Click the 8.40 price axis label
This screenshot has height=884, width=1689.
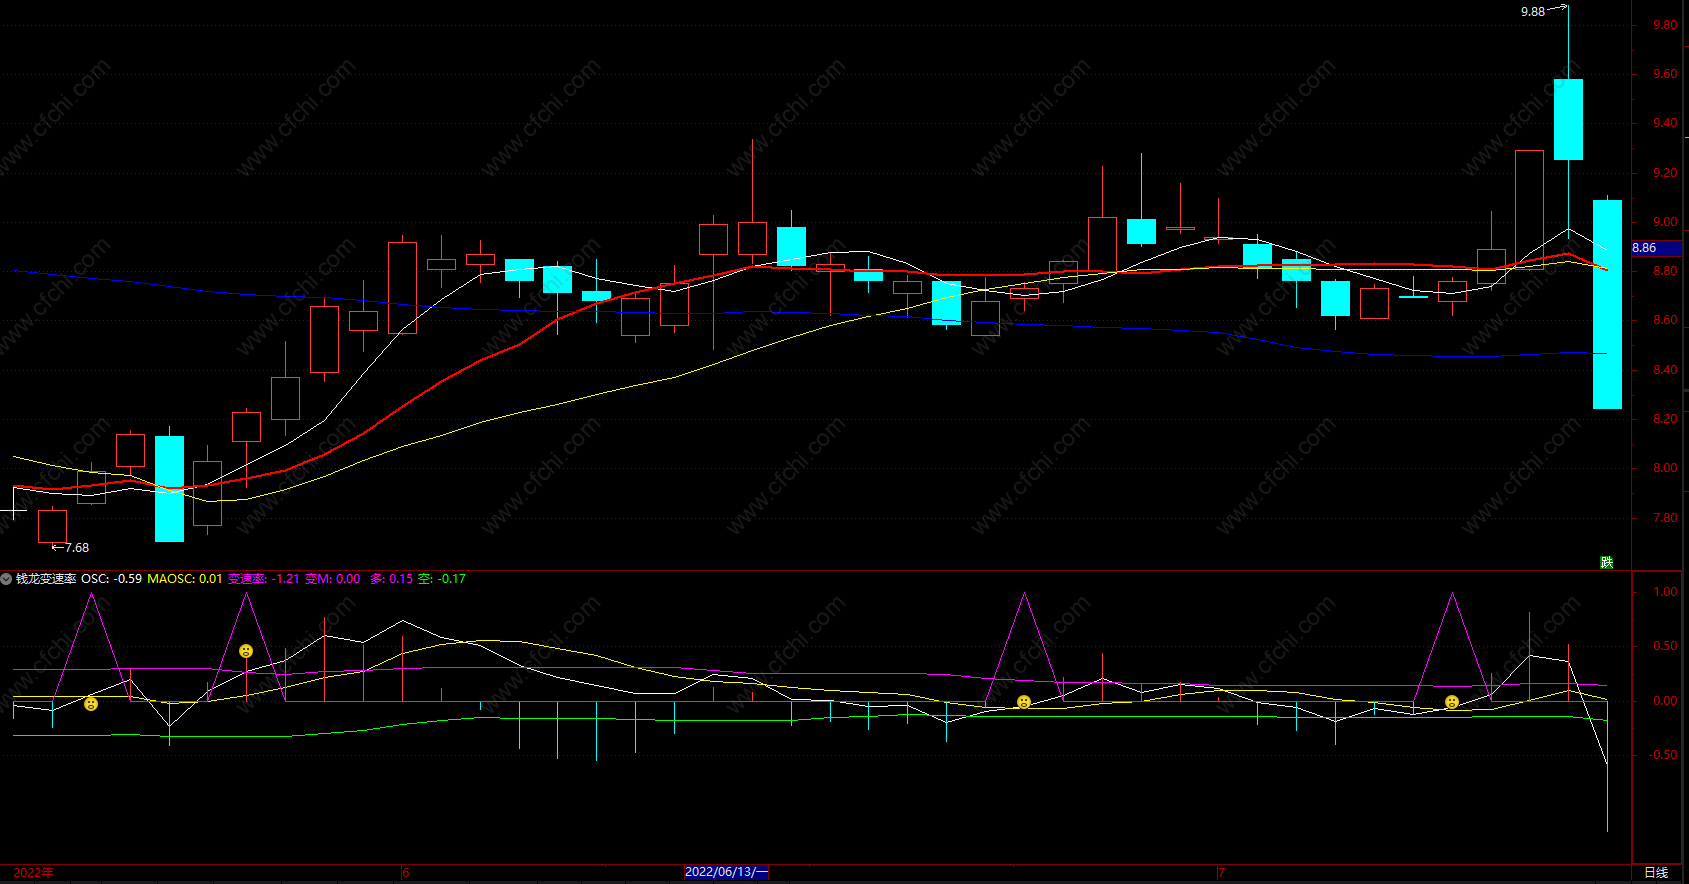(1665, 370)
